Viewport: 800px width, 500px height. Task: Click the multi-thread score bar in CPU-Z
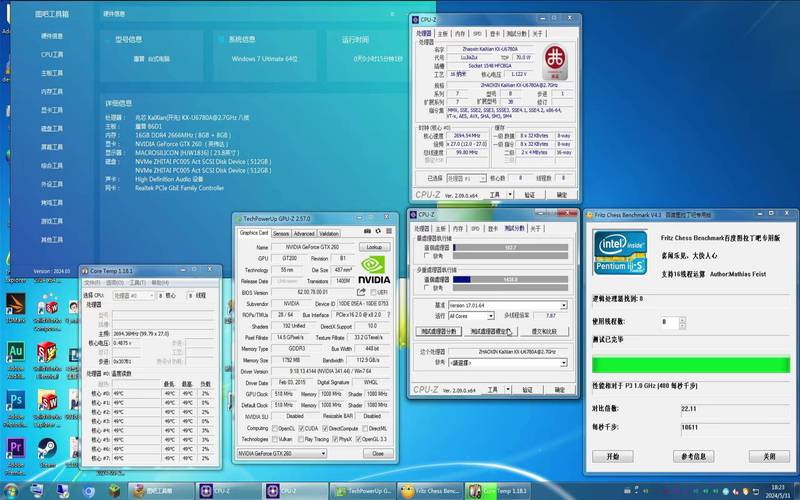[x=510, y=280]
